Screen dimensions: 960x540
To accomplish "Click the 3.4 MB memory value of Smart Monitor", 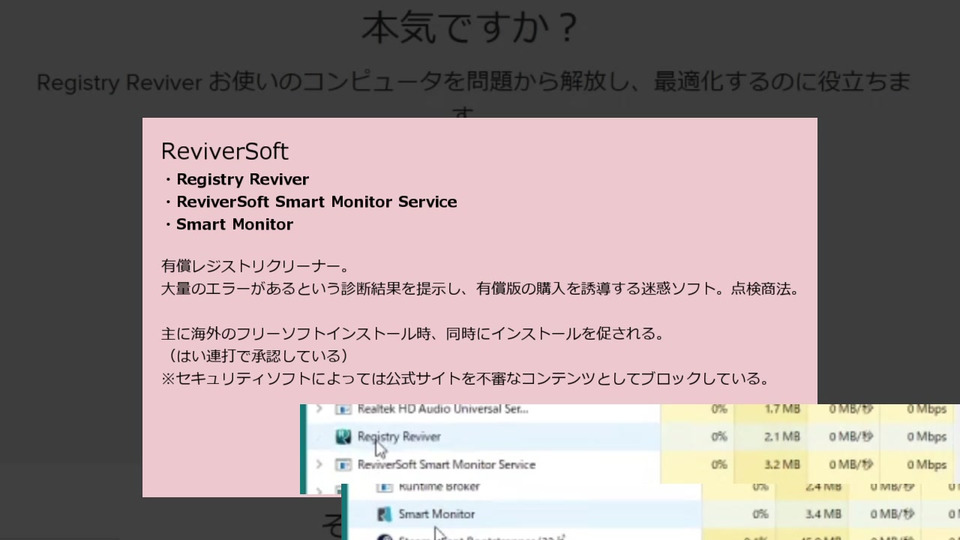I will tap(823, 514).
